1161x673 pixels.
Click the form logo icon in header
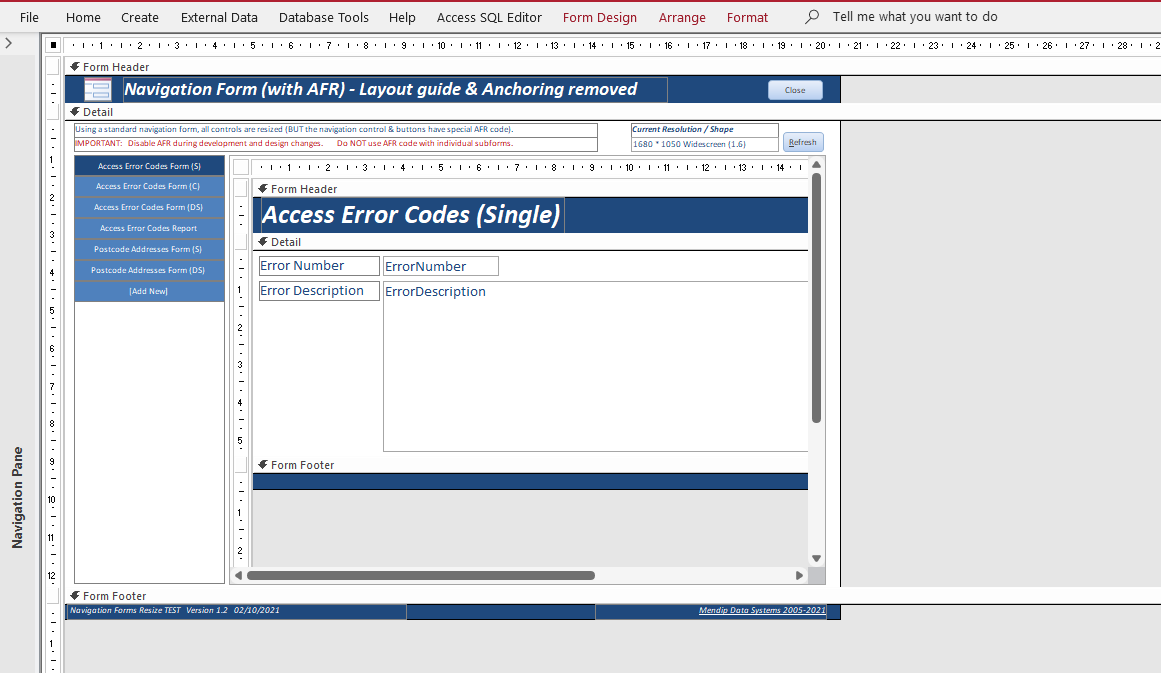pos(98,90)
